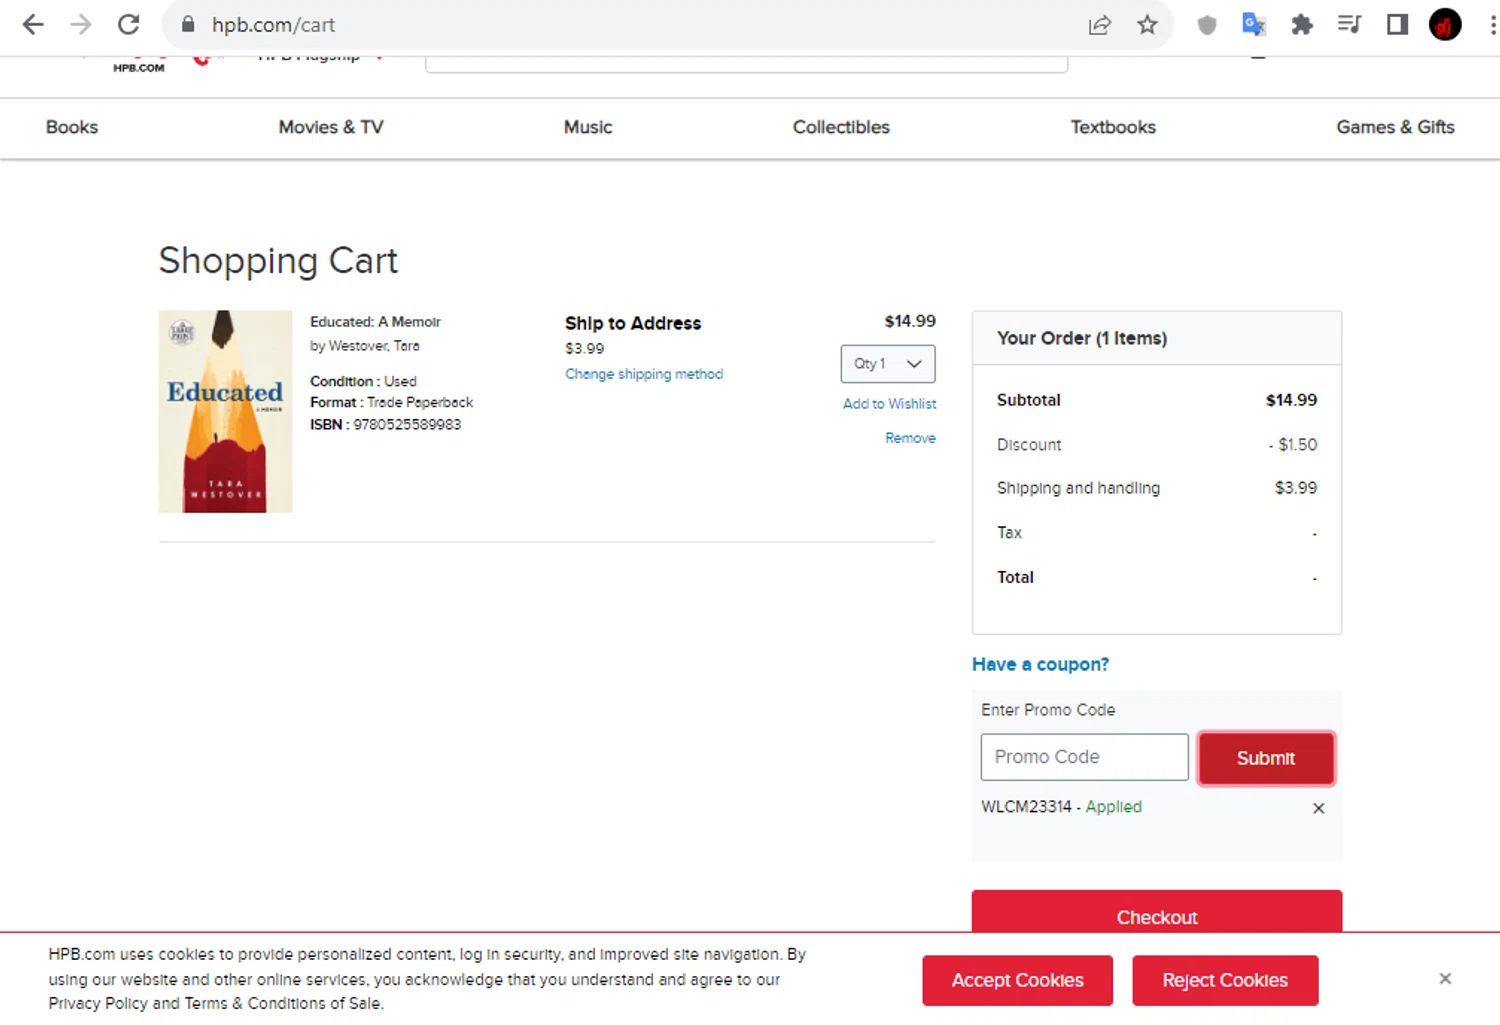Open the Textbooks menu

point(1113,127)
